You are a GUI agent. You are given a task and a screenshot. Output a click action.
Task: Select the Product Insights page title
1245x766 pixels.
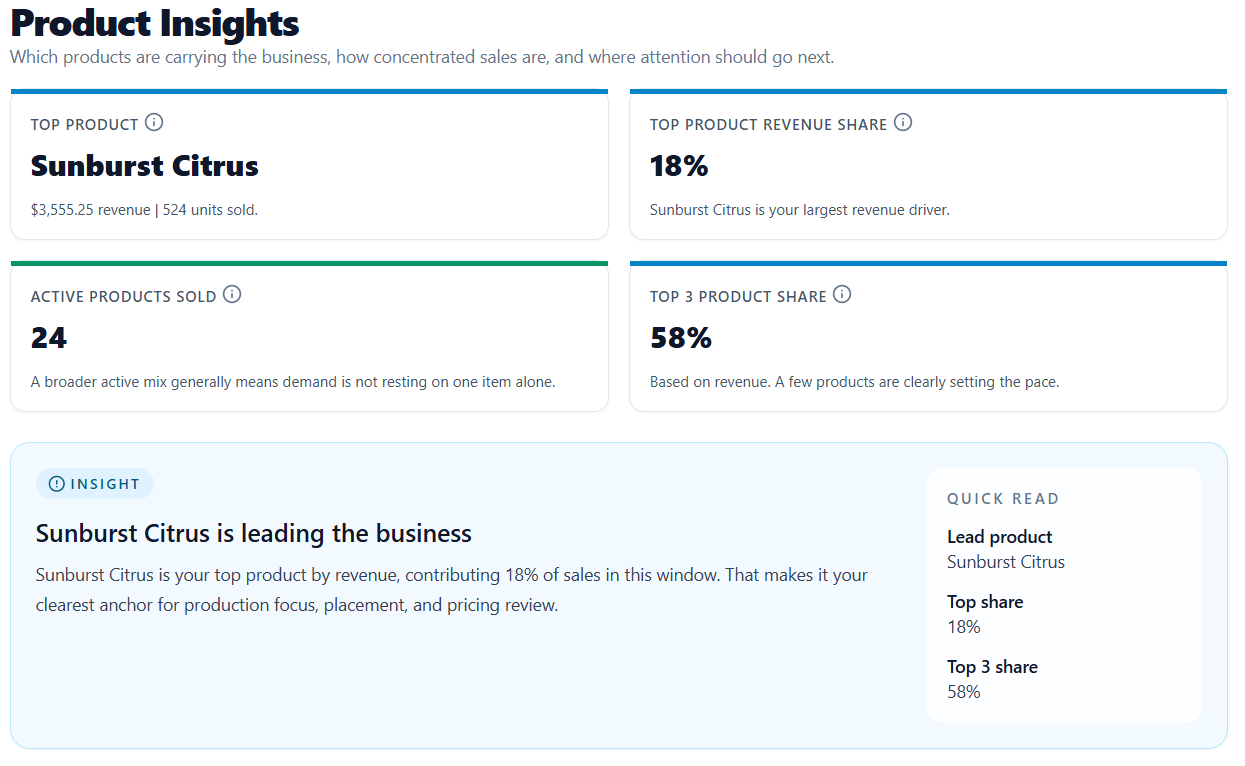coord(154,24)
